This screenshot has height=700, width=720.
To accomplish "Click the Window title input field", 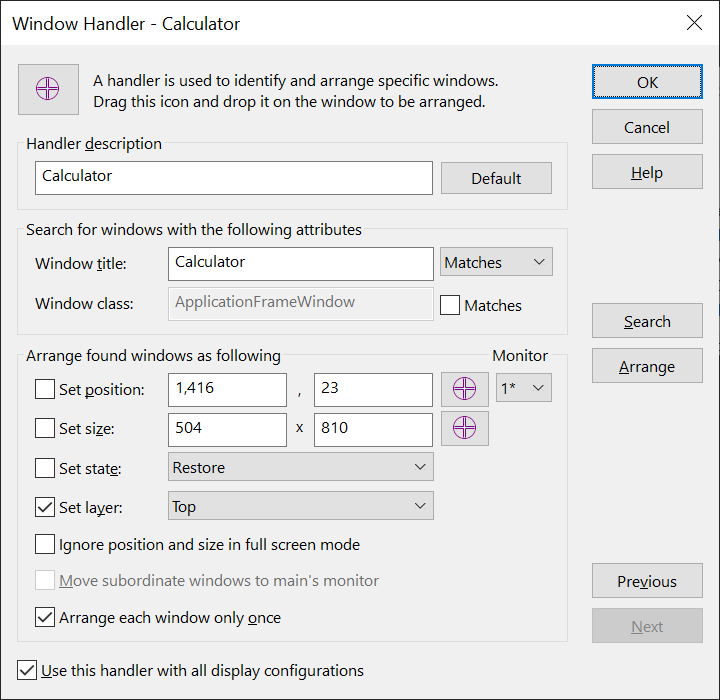I will pyautogui.click(x=301, y=264).
